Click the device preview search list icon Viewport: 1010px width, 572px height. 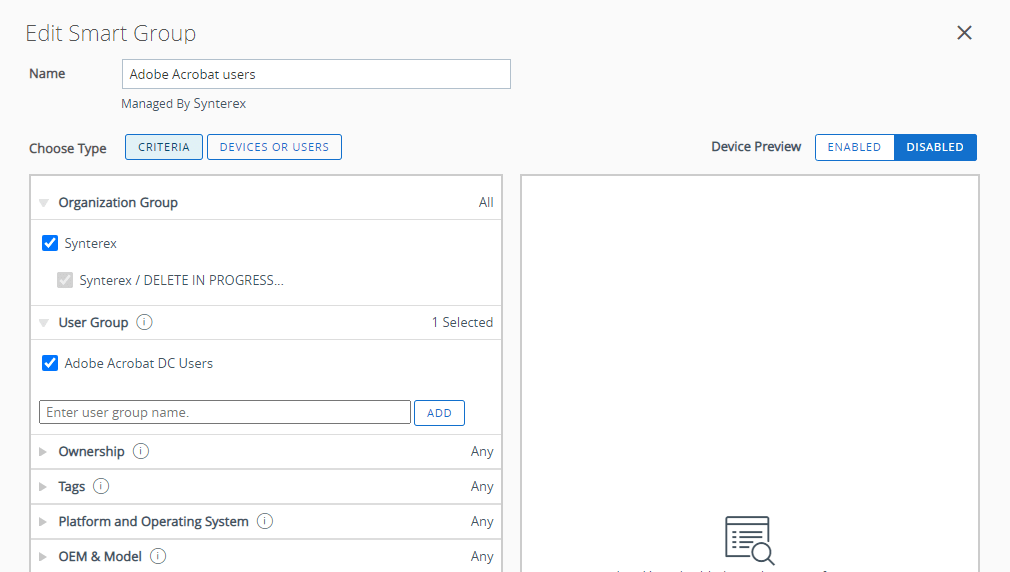point(749,540)
